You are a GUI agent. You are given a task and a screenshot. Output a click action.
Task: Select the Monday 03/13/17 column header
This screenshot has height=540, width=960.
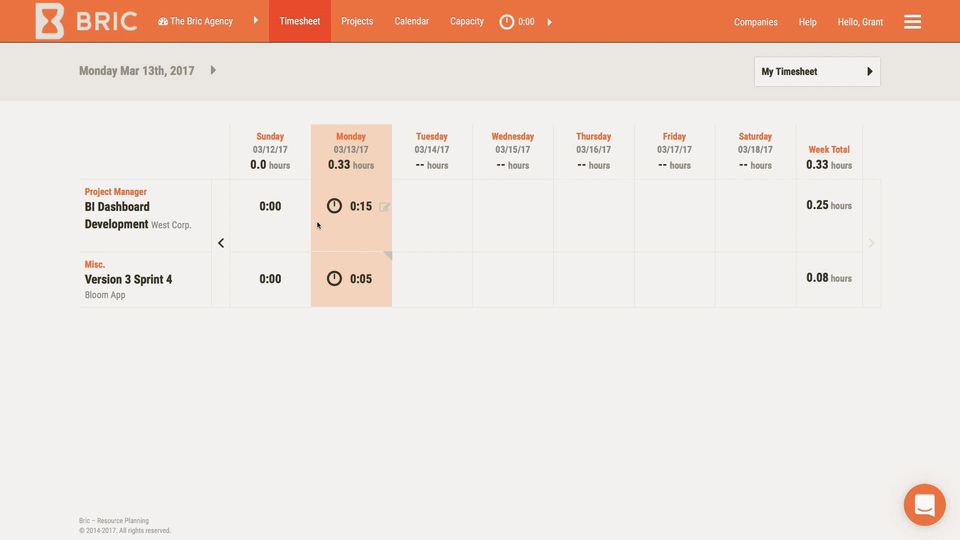pyautogui.click(x=351, y=151)
